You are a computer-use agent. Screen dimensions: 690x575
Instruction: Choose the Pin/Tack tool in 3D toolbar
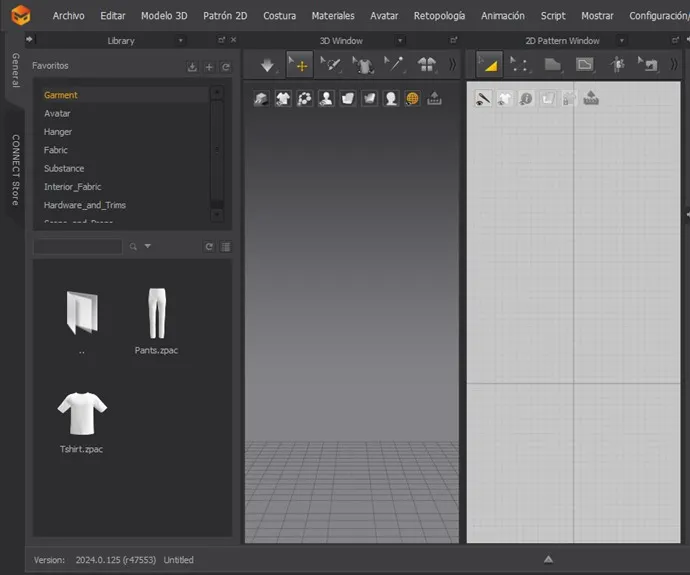pyautogui.click(x=394, y=65)
